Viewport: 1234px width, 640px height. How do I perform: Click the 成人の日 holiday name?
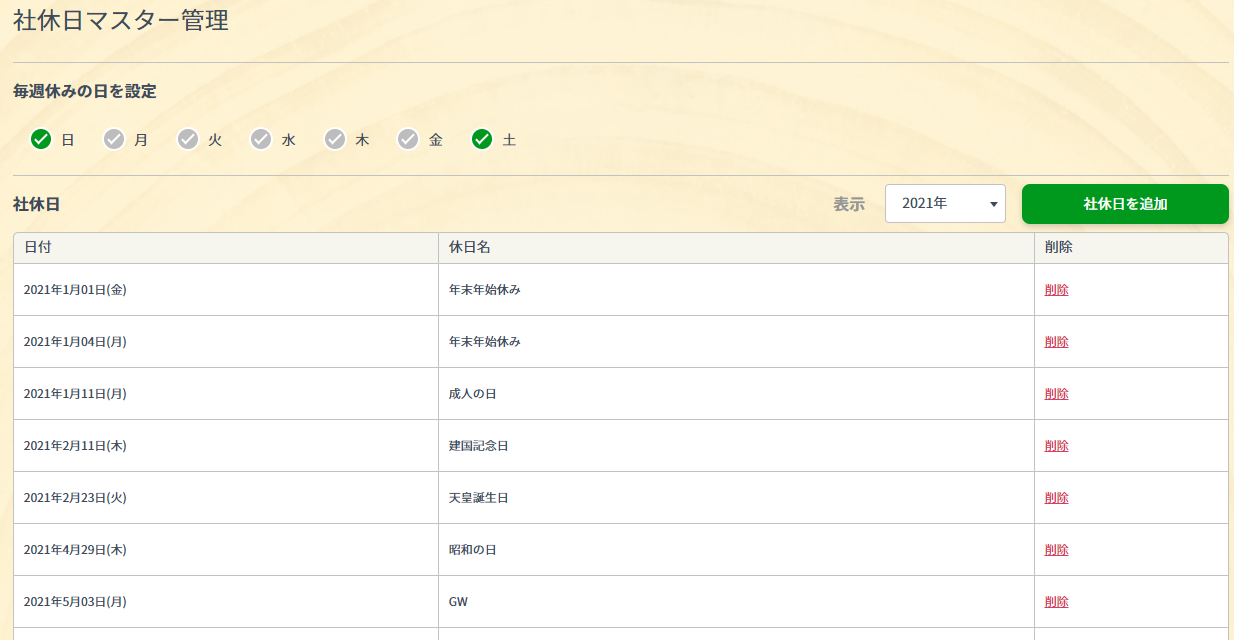[473, 394]
